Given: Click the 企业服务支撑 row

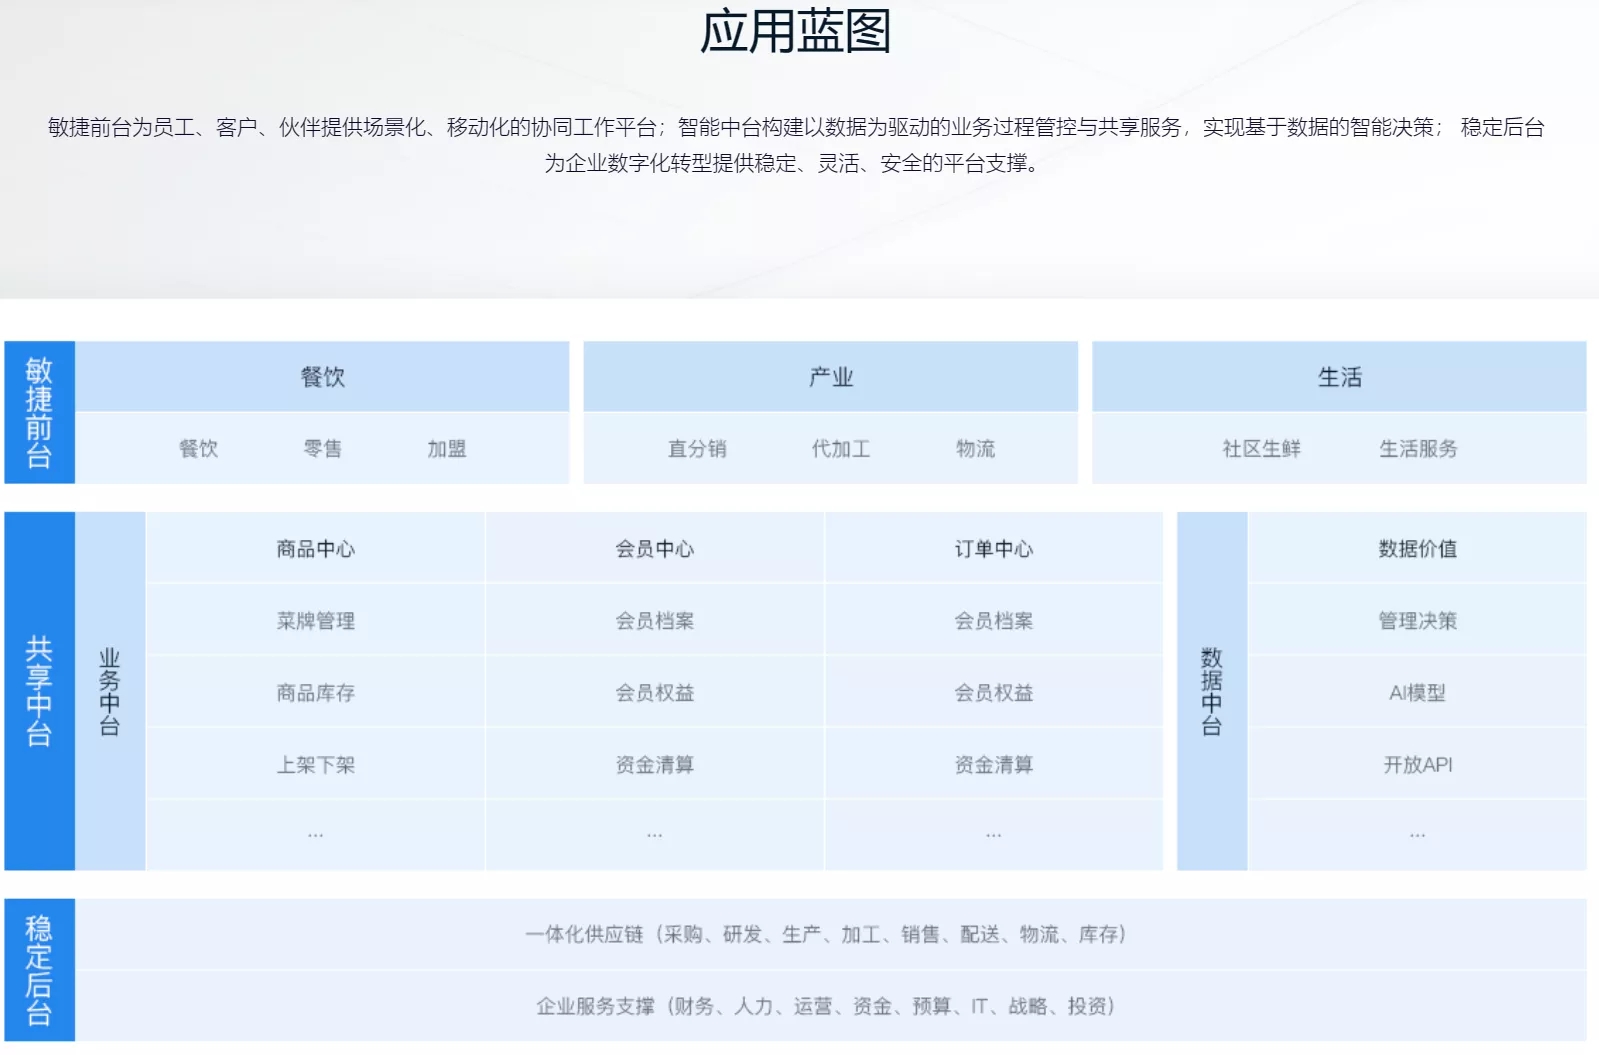Looking at the screenshot, I should click(x=831, y=1006).
